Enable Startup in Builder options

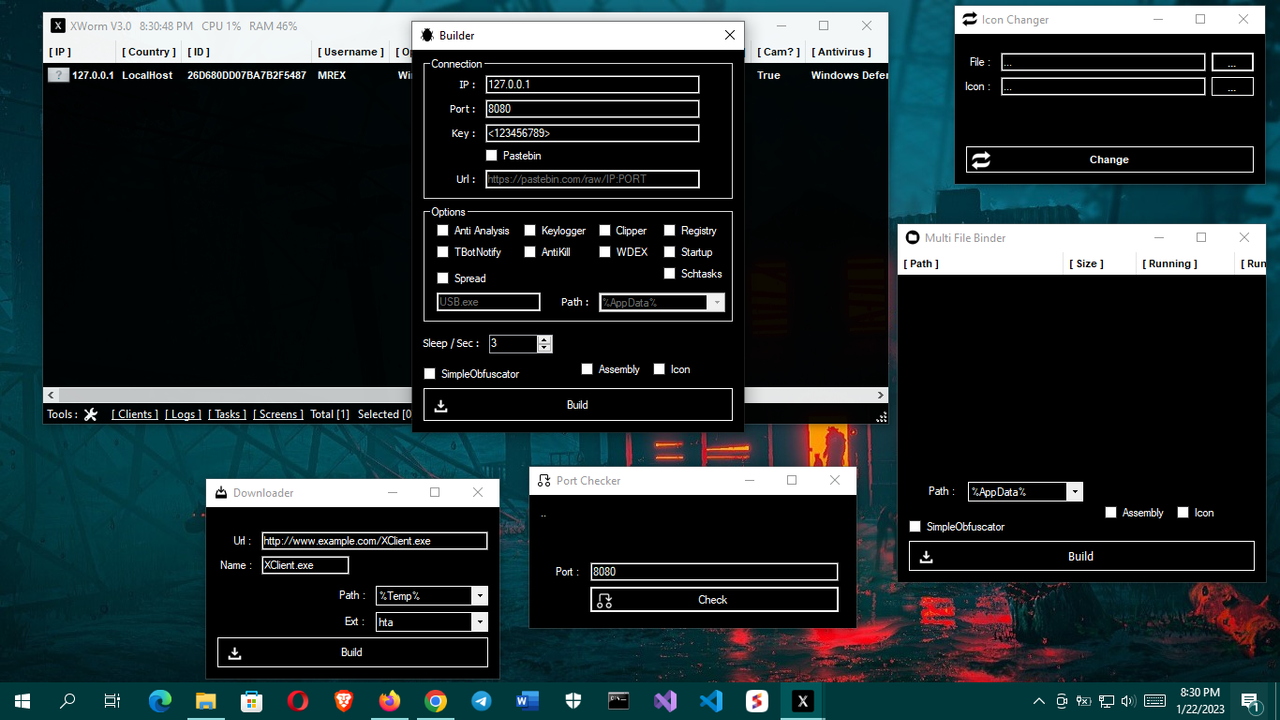pyautogui.click(x=668, y=252)
